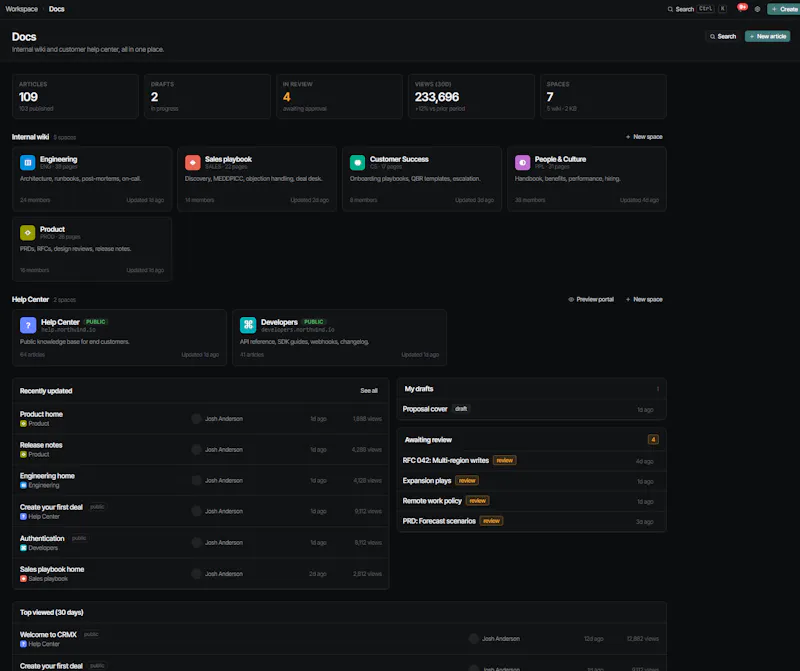Click the eye icon beside Preview portal
The width and height of the screenshot is (800, 671).
click(571, 300)
